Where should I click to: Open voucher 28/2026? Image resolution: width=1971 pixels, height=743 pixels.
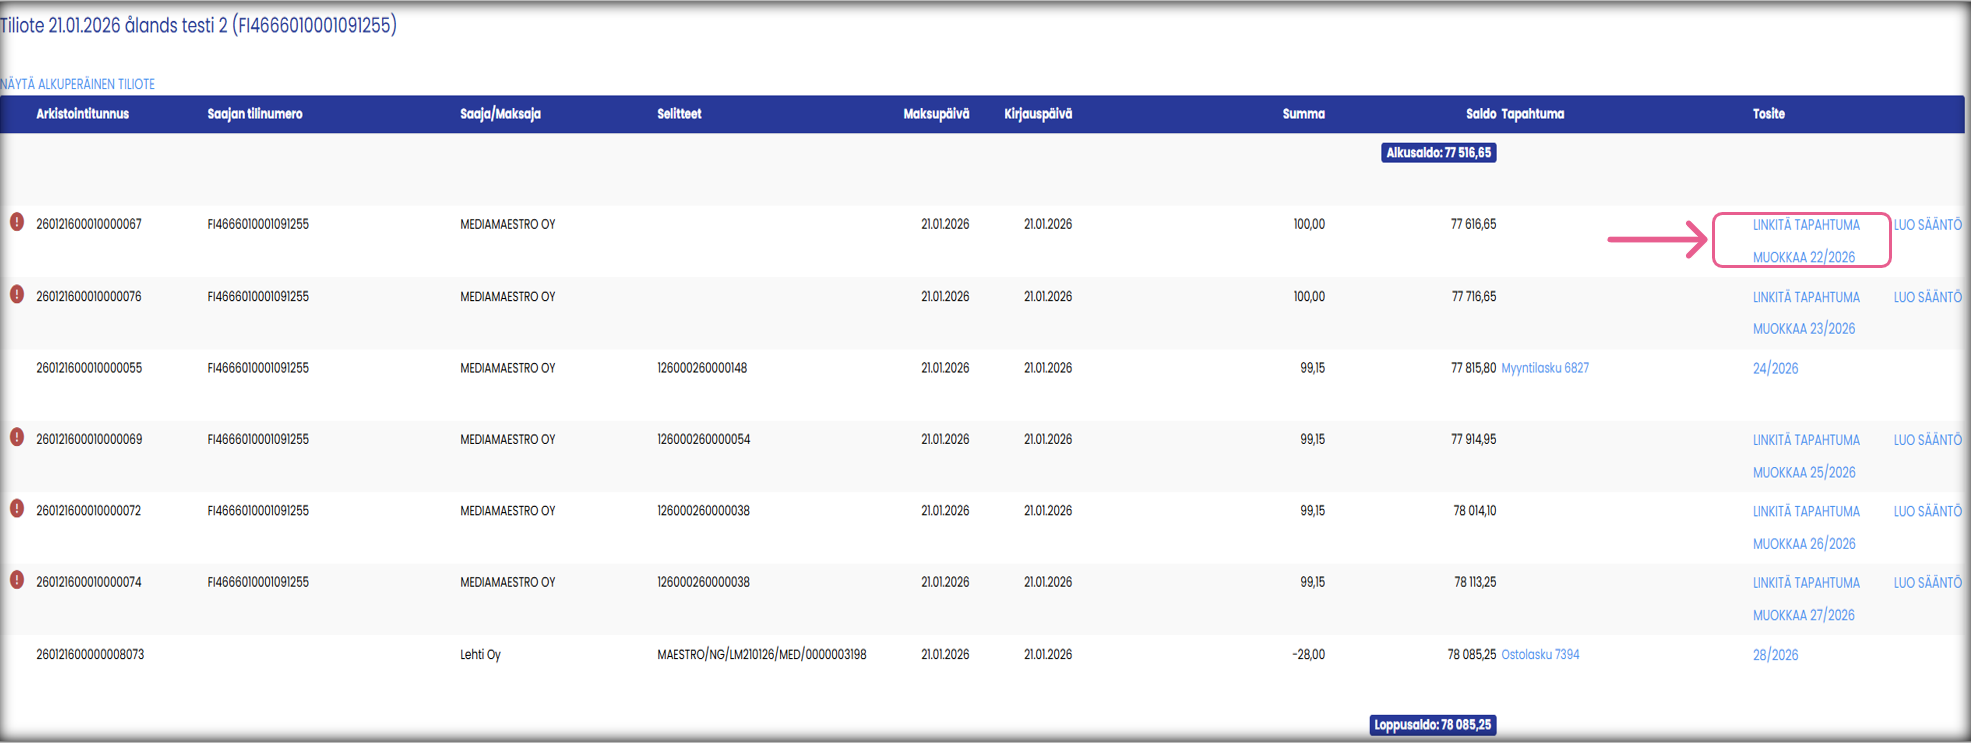pos(1775,655)
